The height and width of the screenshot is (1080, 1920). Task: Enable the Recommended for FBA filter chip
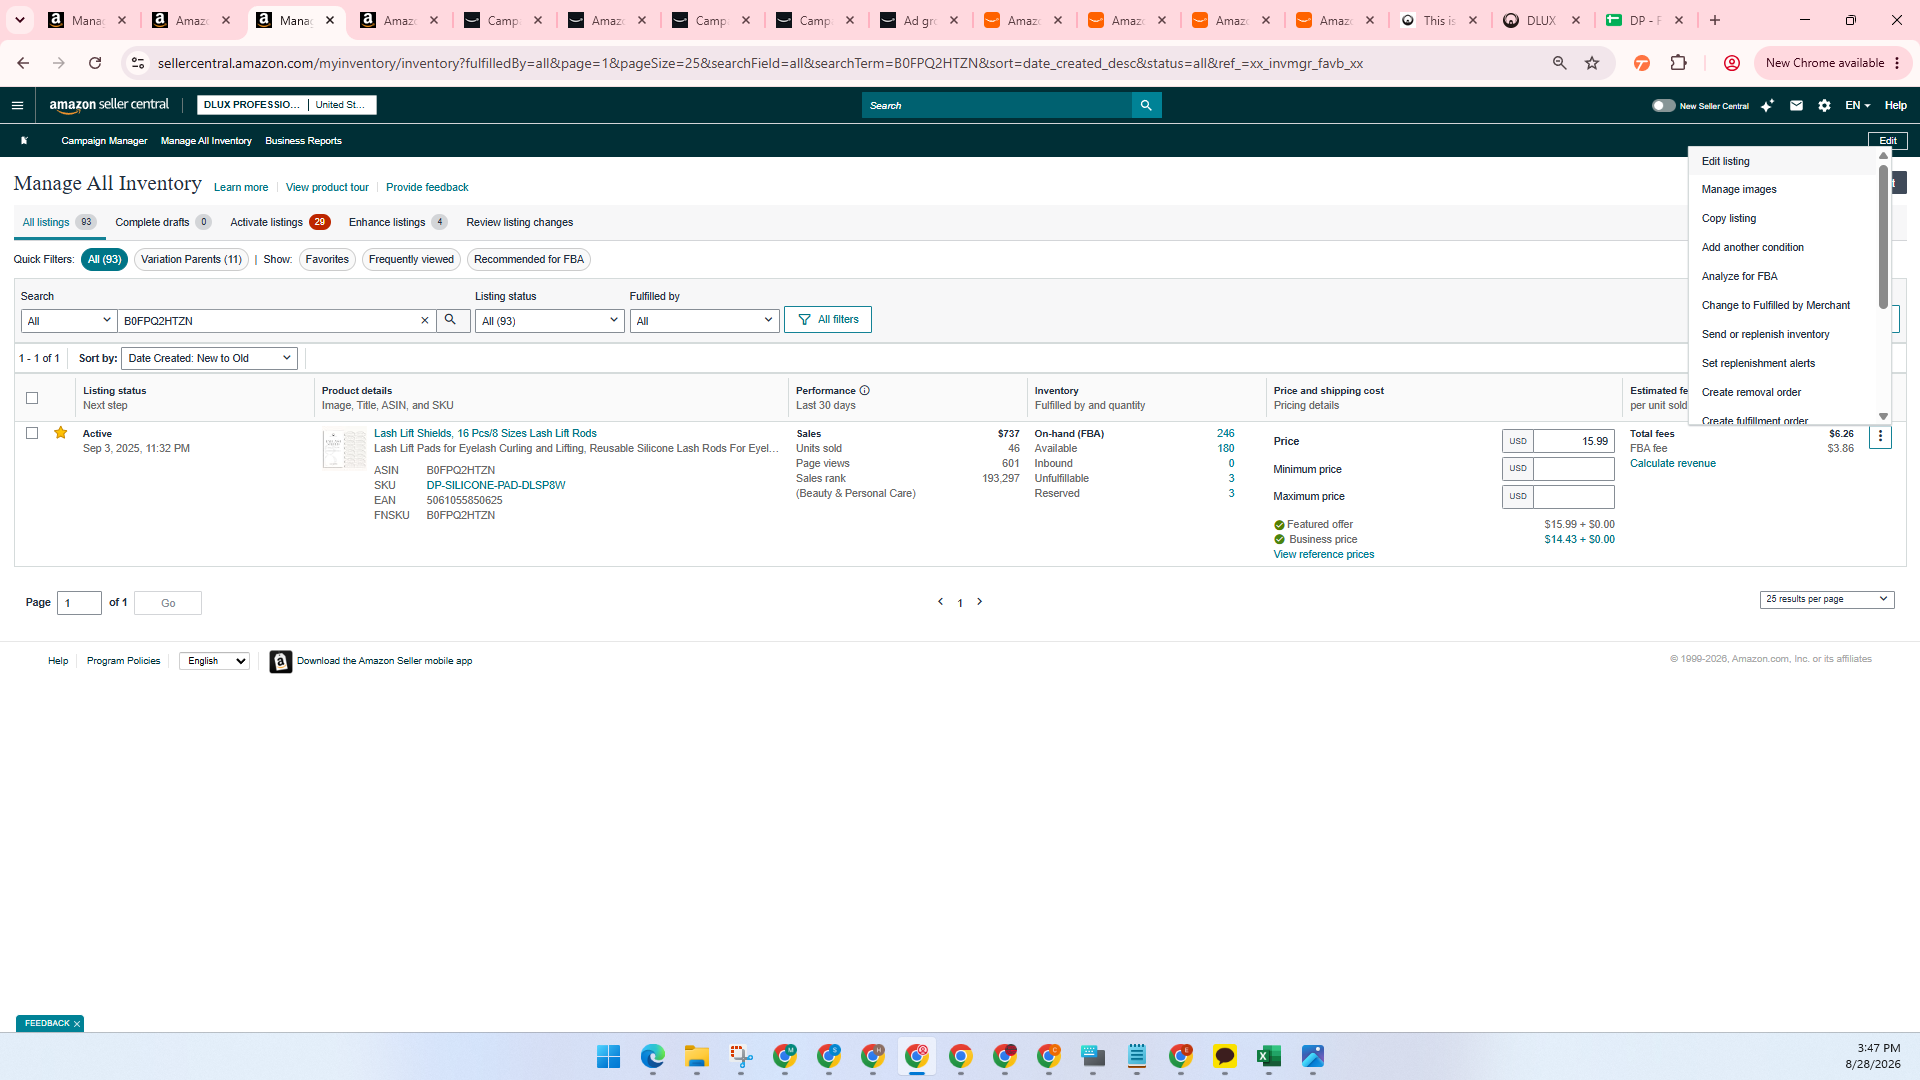(x=529, y=260)
